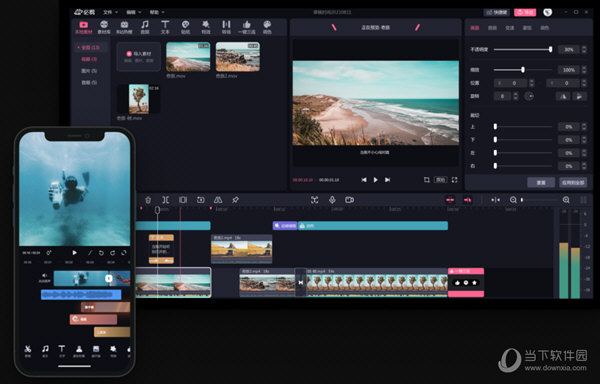The height and width of the screenshot is (384, 600).
Task: Open the 文件 menu dropdown
Action: 110,12
